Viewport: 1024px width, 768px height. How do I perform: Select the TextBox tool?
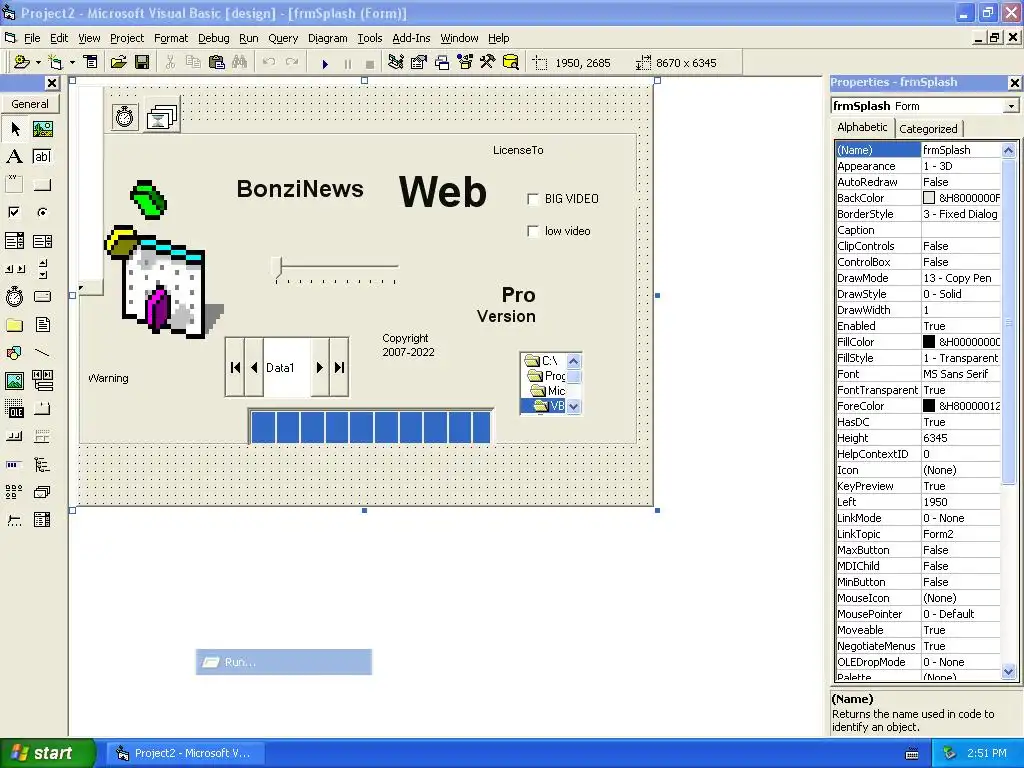42,157
